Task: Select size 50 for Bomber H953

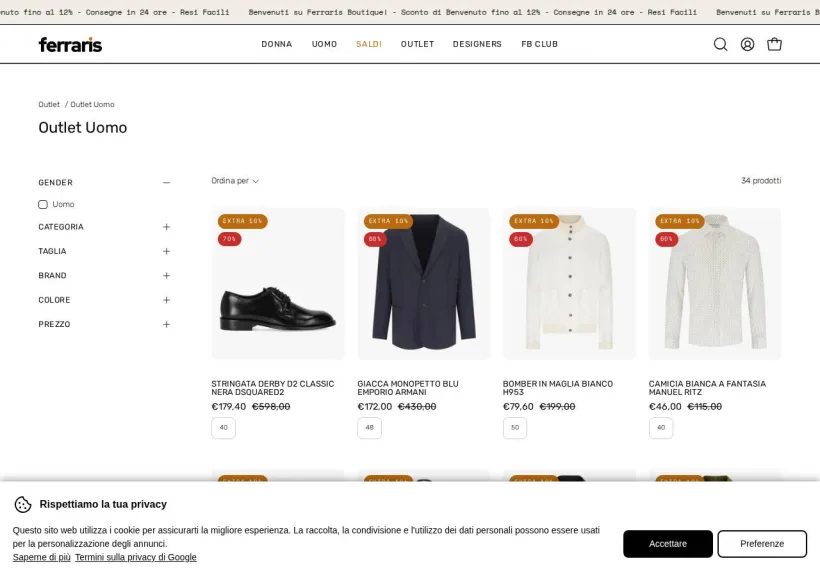Action: 515,428
